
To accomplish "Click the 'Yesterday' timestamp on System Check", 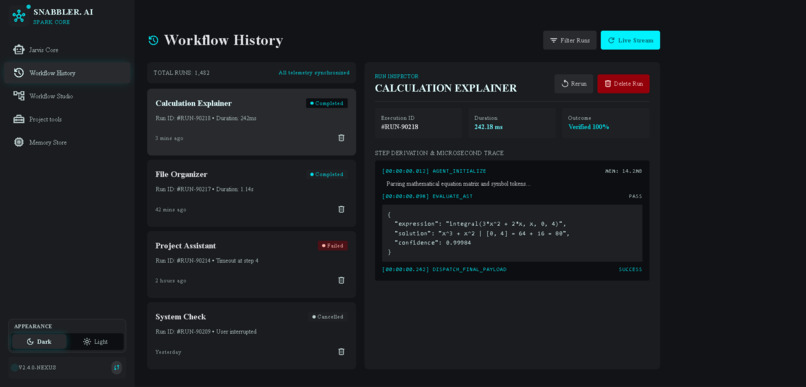I will tap(168, 352).
